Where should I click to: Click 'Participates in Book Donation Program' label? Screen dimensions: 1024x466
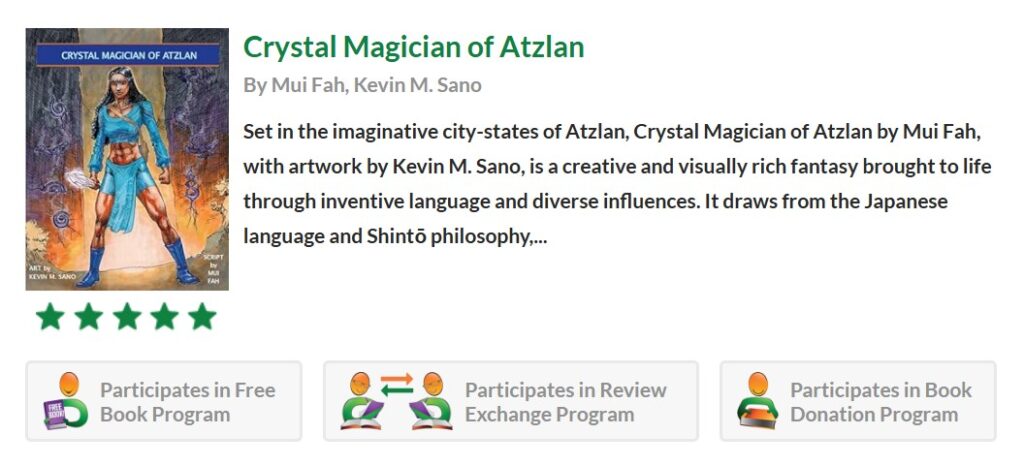[881, 402]
